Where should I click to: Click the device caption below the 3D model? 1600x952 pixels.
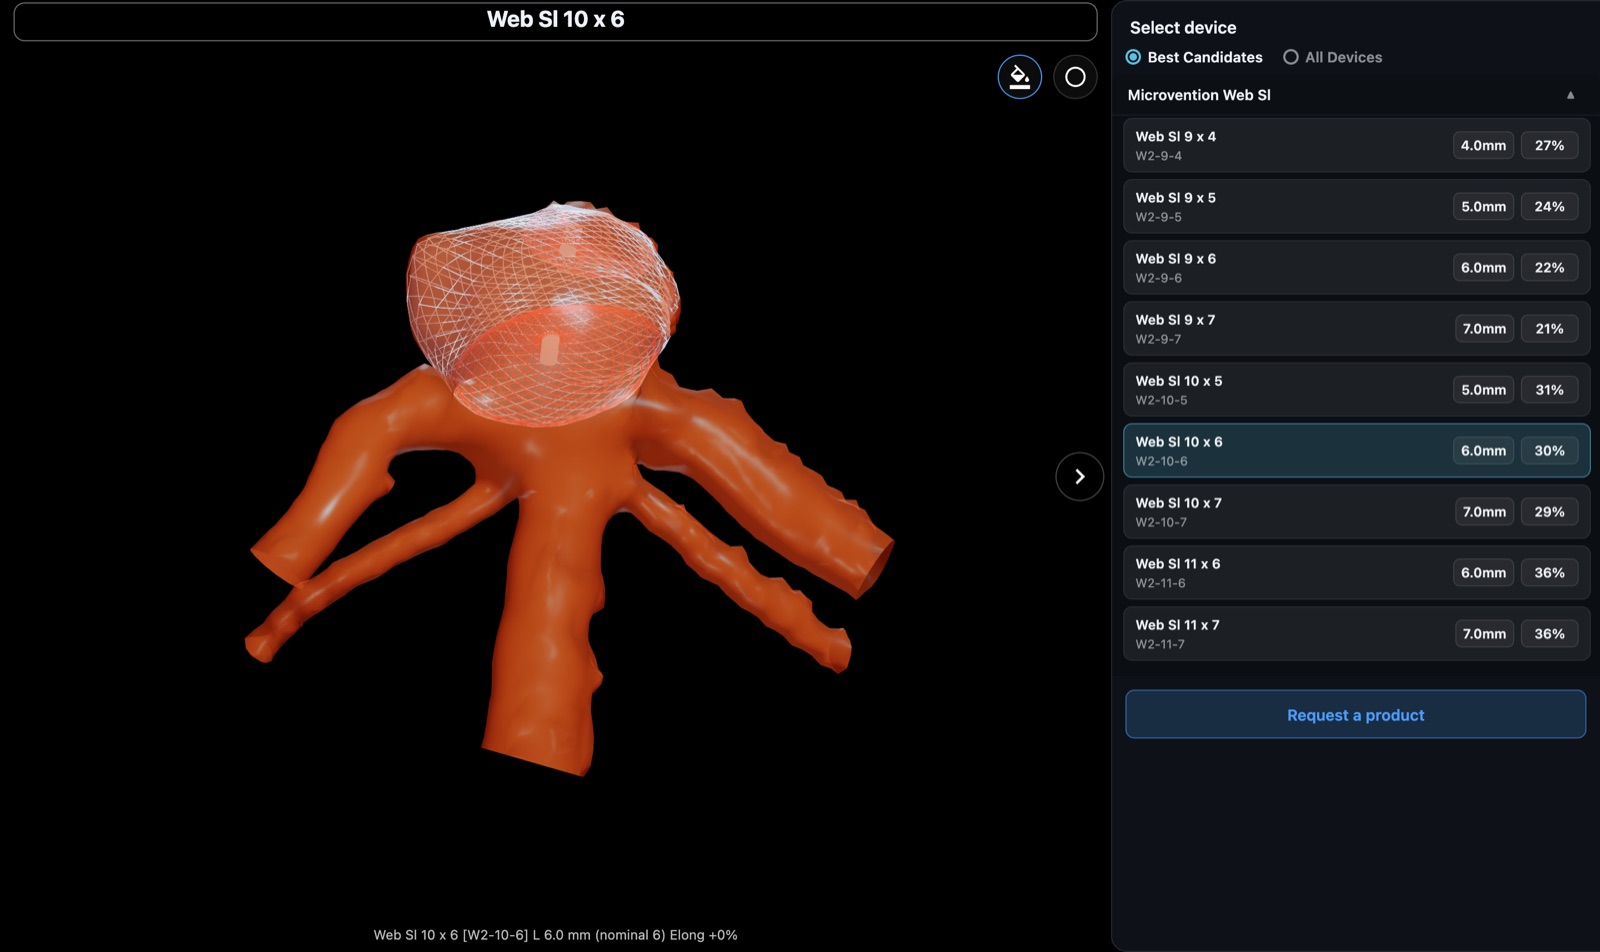555,935
